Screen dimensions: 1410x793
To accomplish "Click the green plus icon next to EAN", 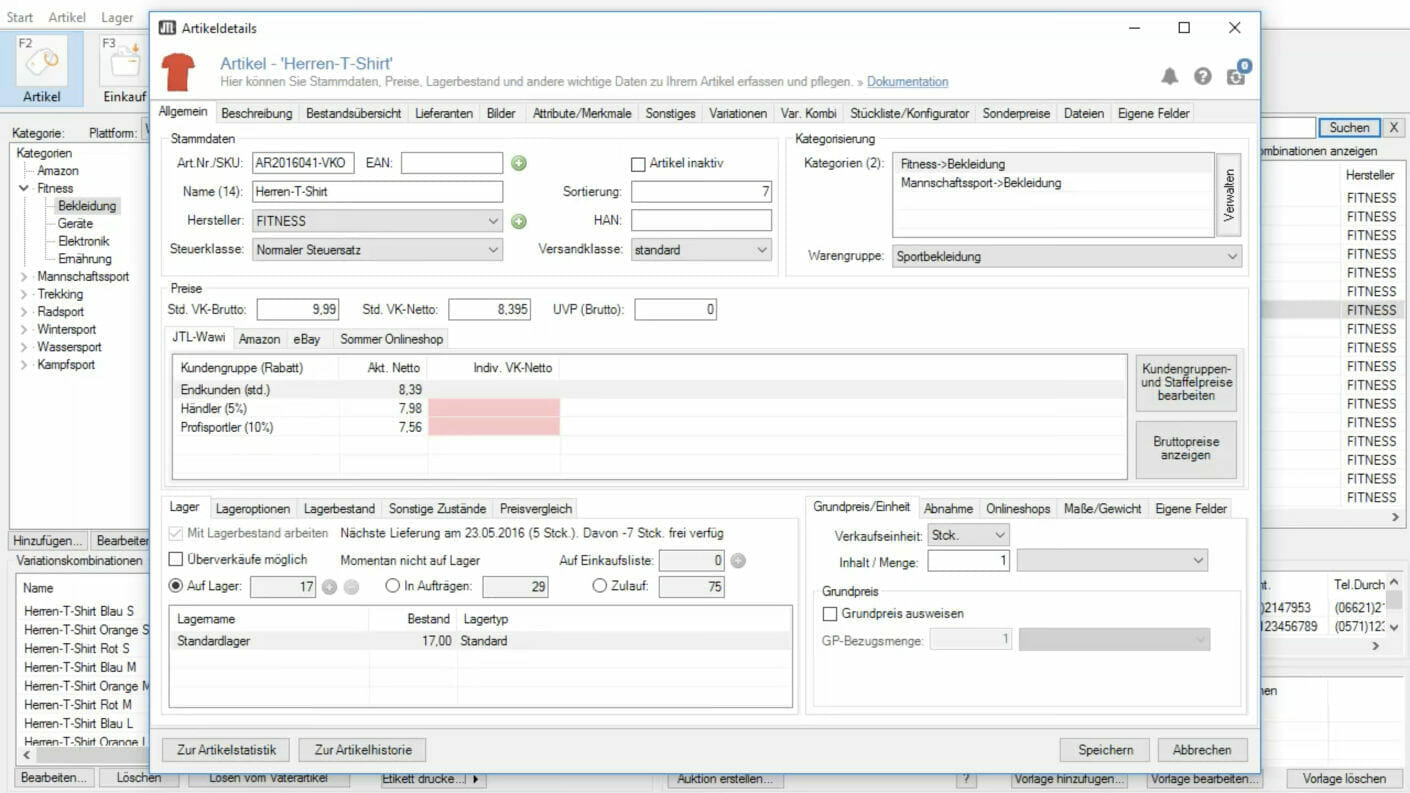I will click(x=518, y=162).
